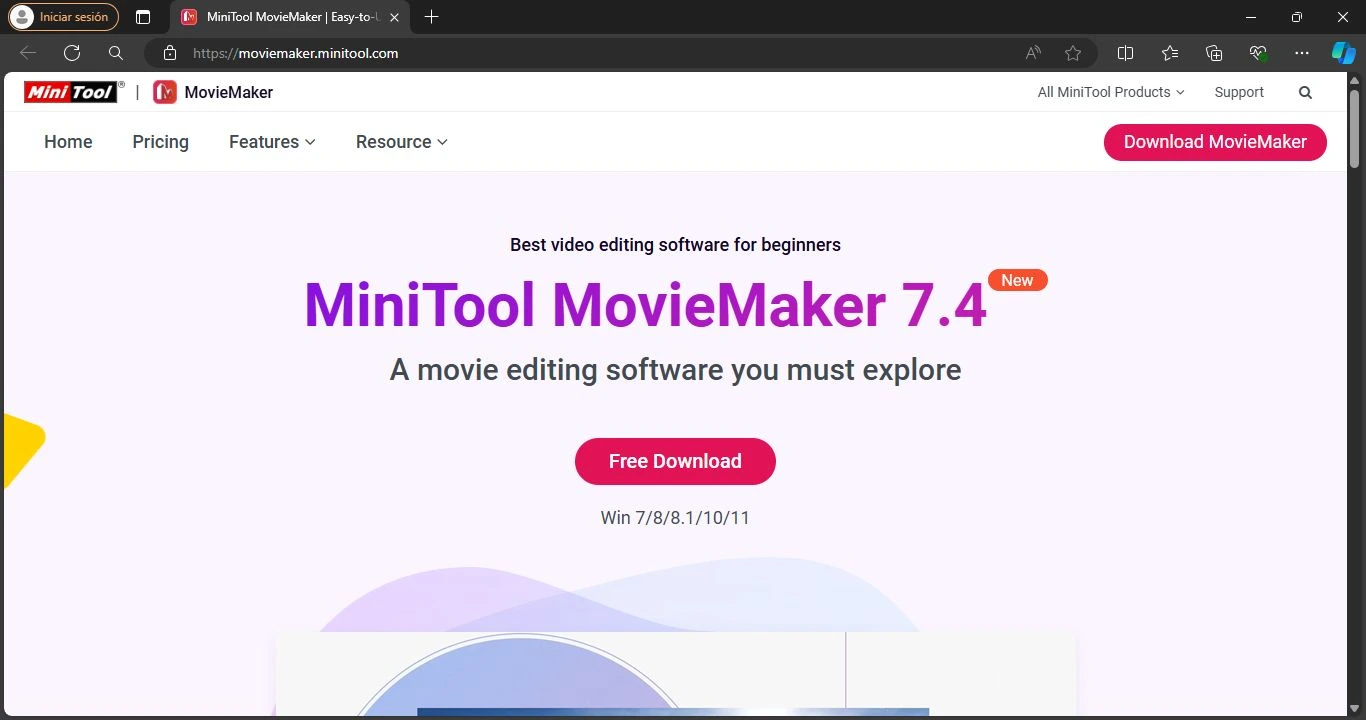Select the MiniTool MovieMaker browser tab

(x=290, y=17)
